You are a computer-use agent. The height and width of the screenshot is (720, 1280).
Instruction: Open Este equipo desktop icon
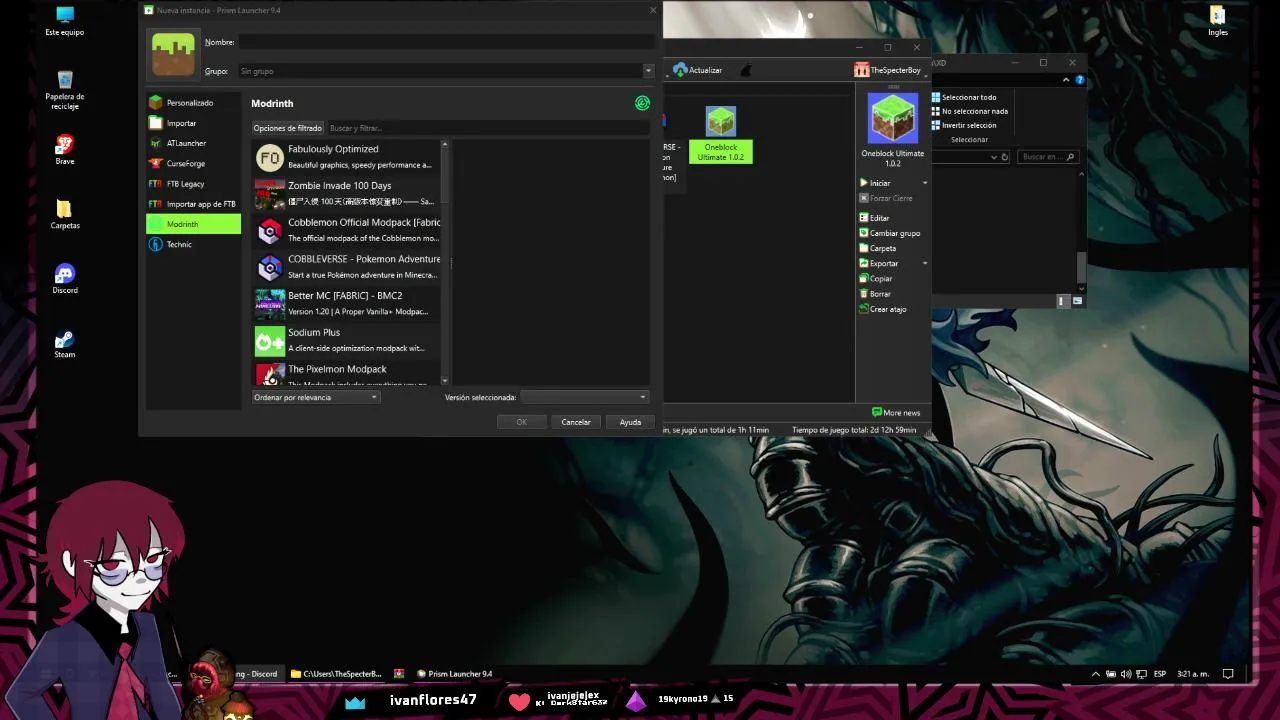point(65,21)
